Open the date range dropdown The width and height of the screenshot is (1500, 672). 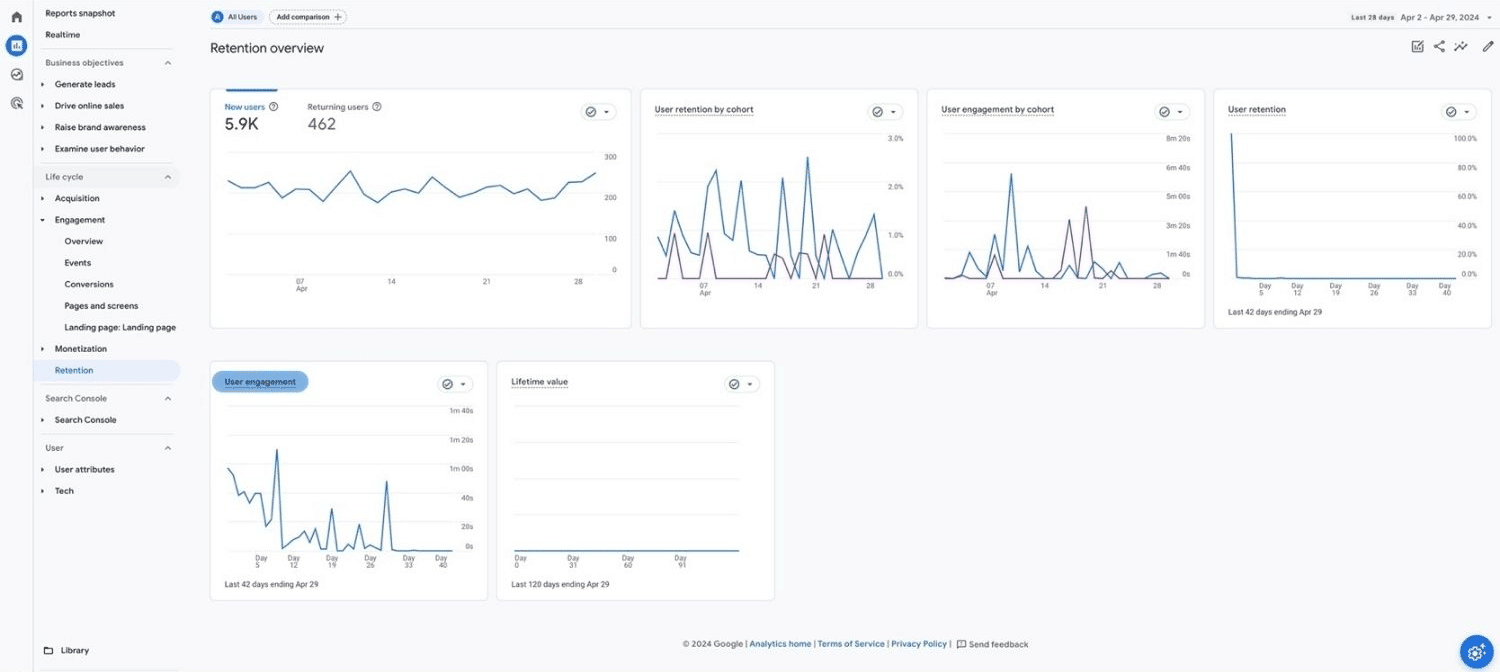coord(1489,17)
